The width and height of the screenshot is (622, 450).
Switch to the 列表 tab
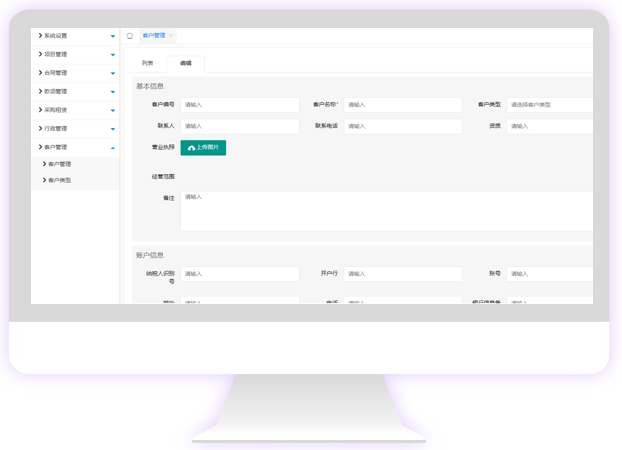[x=147, y=63]
